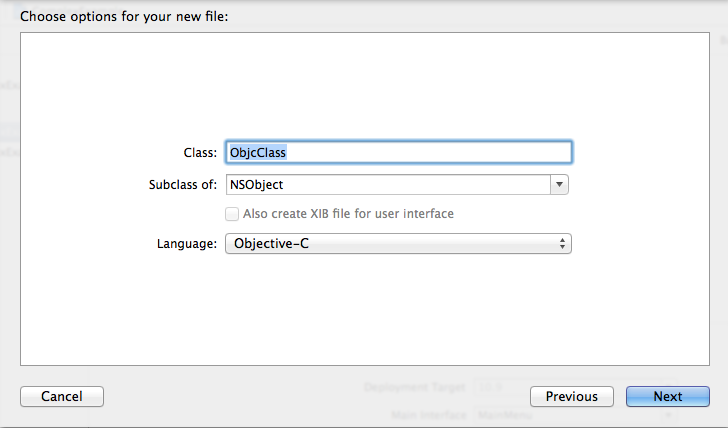Click the "Subclass of:" label
The height and width of the screenshot is (428, 728).
click(182, 185)
